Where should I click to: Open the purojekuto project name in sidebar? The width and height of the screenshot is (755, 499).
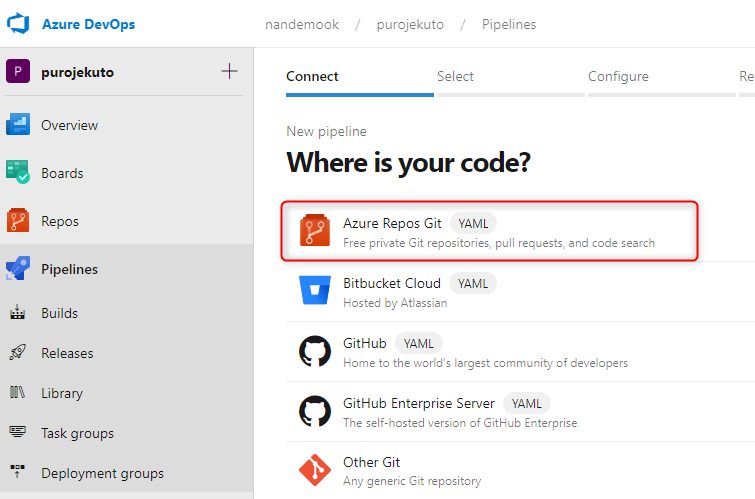(78, 72)
